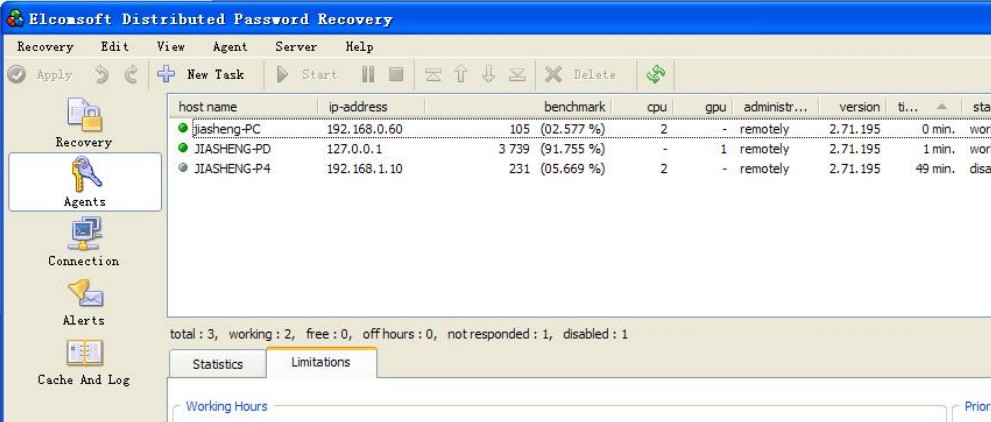
Task: Open Cache And Log section
Action: tap(83, 361)
